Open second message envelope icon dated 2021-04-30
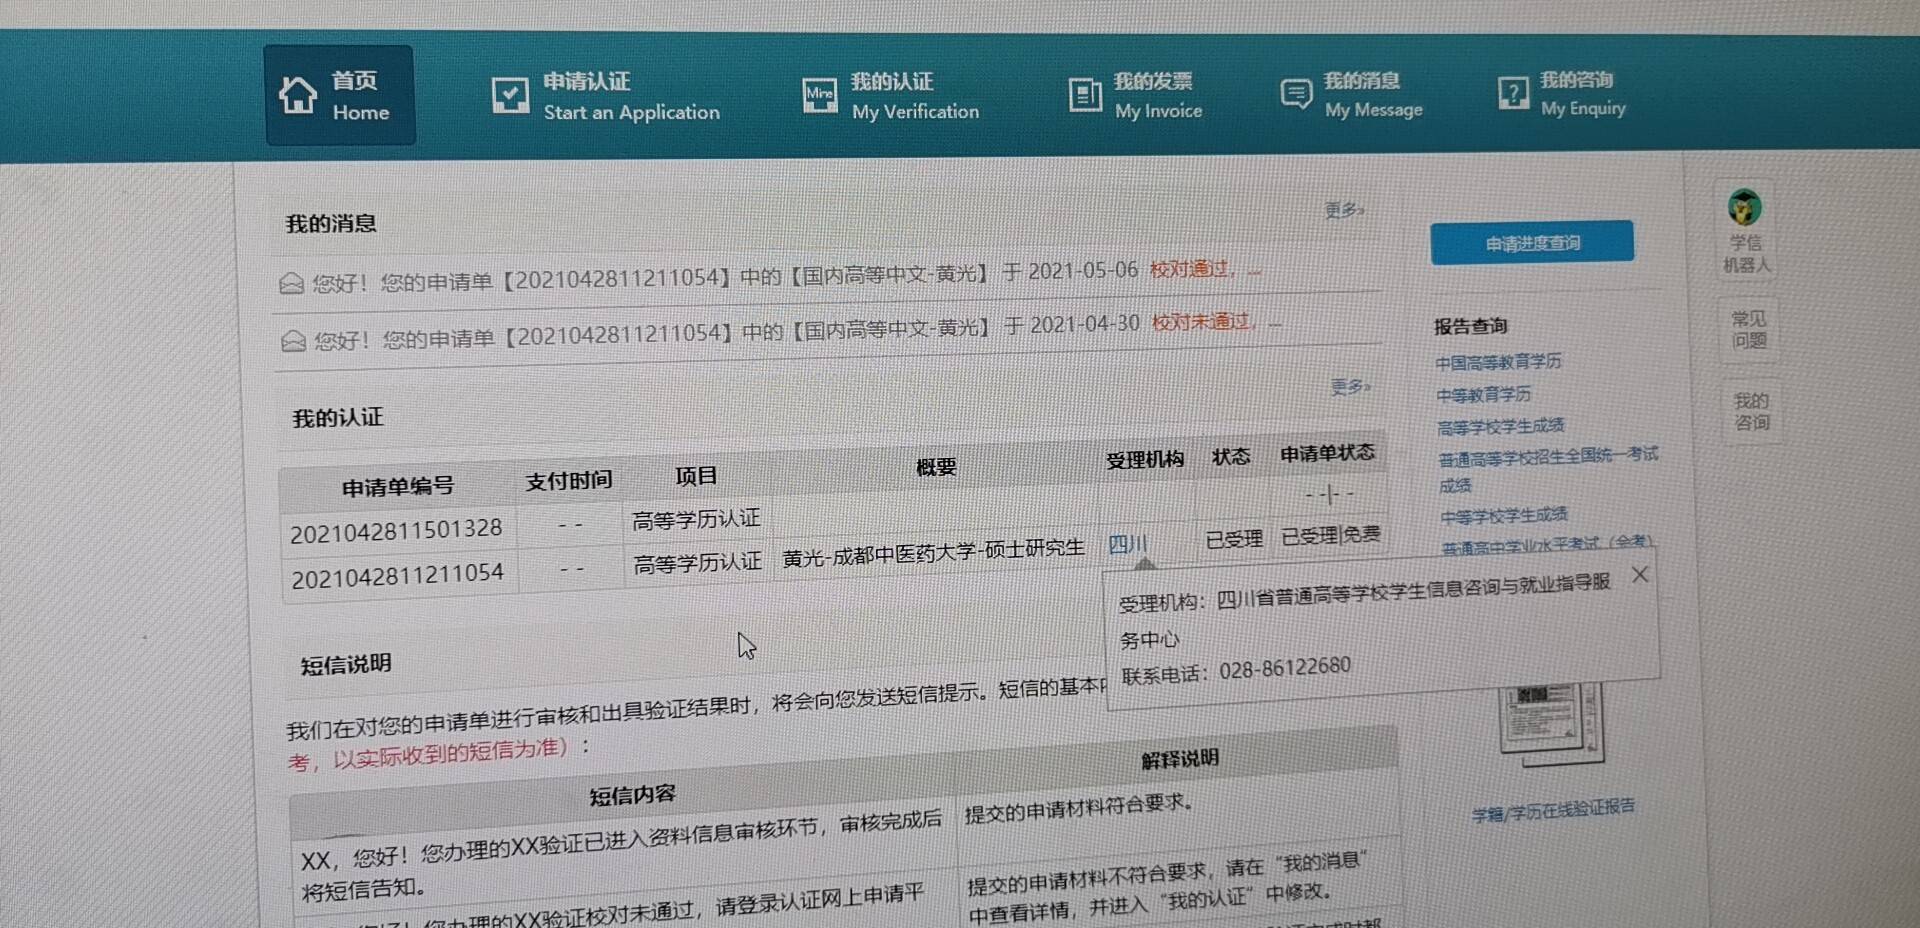The height and width of the screenshot is (928, 1920). (x=293, y=342)
